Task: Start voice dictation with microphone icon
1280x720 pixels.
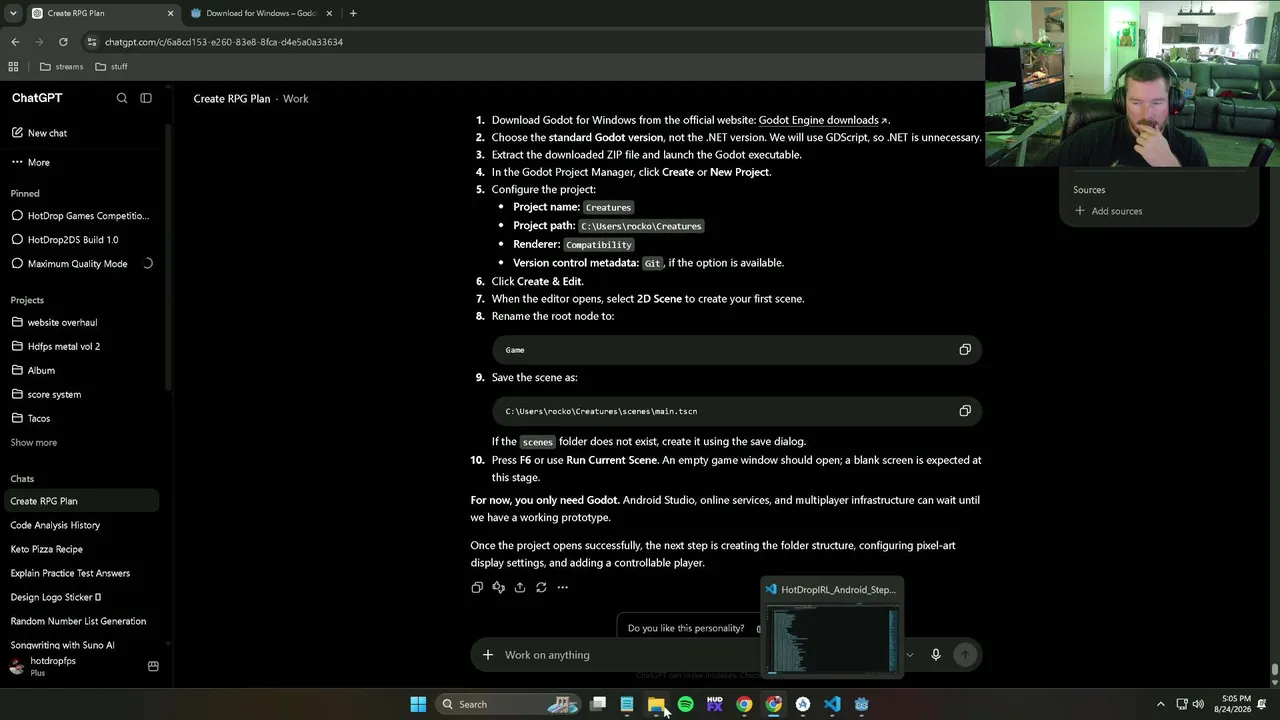Action: [936, 655]
